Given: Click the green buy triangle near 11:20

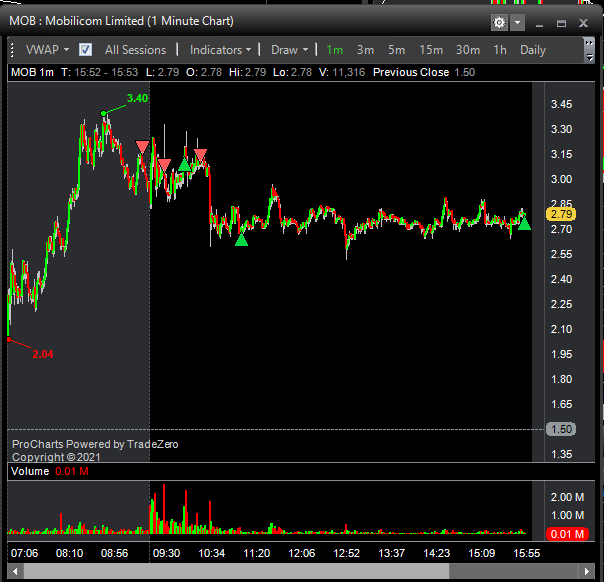Looking at the screenshot, I should 242,240.
